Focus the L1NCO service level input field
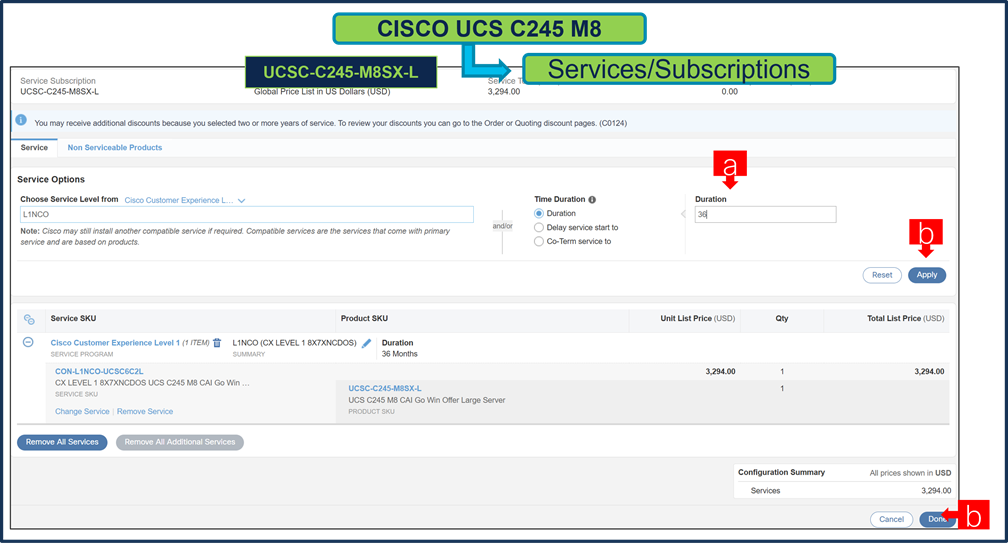Image resolution: width=1008 pixels, height=550 pixels. click(x=247, y=215)
